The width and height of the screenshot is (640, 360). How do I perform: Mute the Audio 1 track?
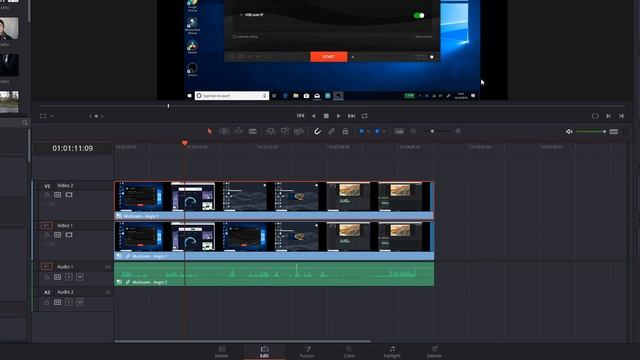(x=80, y=277)
